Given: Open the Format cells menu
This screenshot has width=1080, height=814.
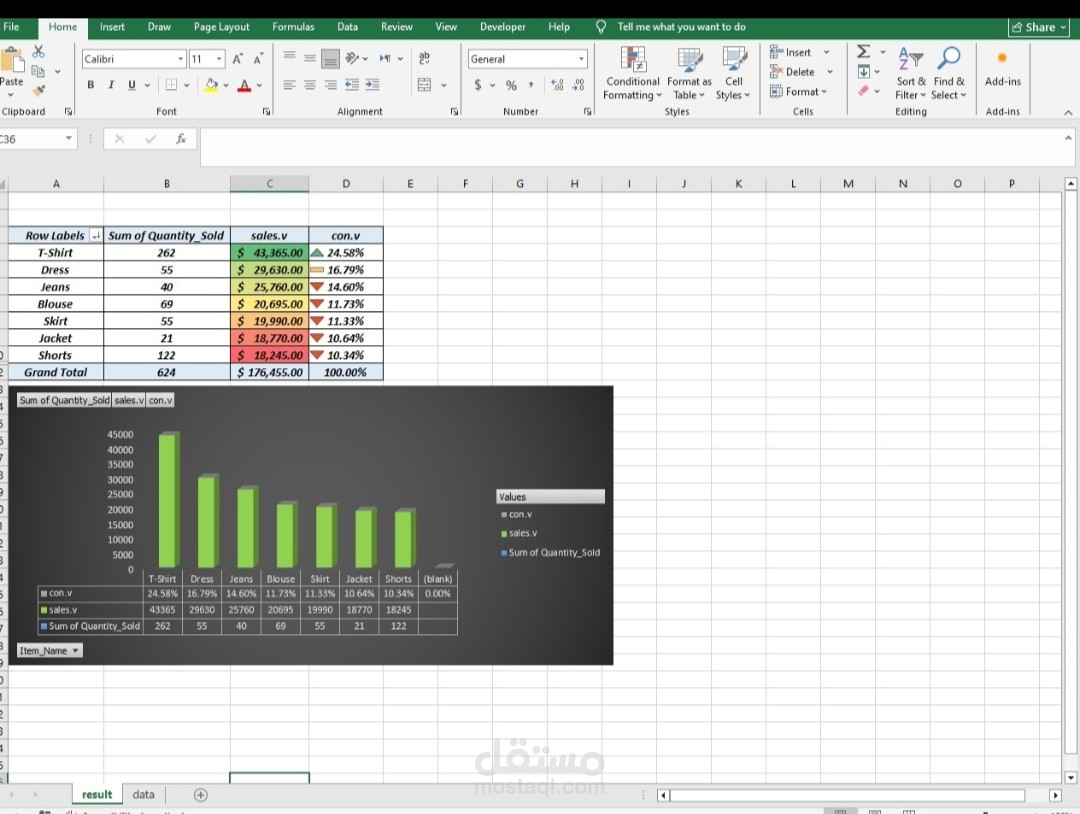Looking at the screenshot, I should click(798, 92).
